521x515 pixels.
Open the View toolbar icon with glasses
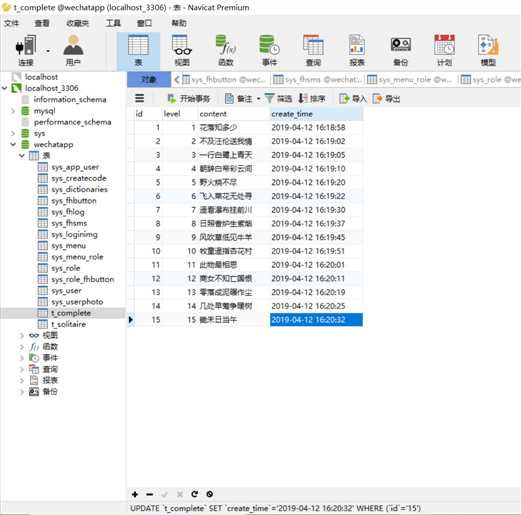[x=182, y=50]
